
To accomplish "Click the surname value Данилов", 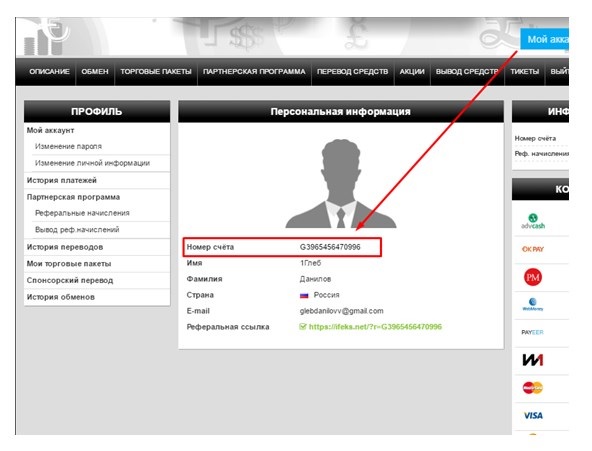I will pos(315,279).
